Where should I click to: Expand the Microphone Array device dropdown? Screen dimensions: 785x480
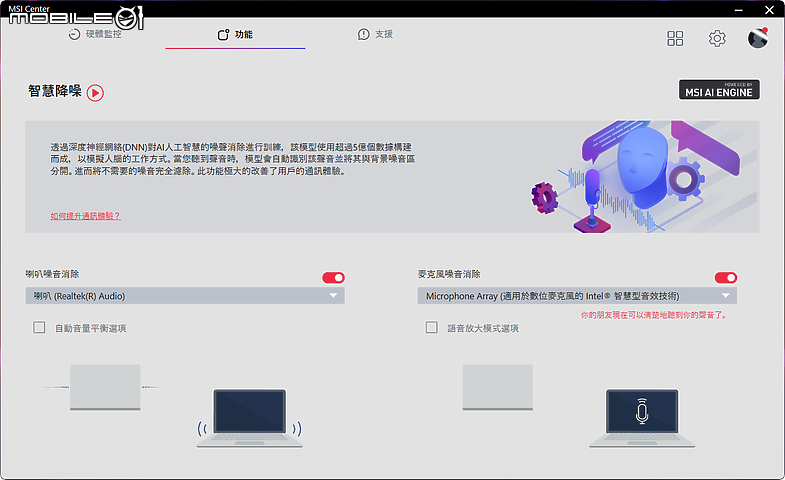pos(577,296)
